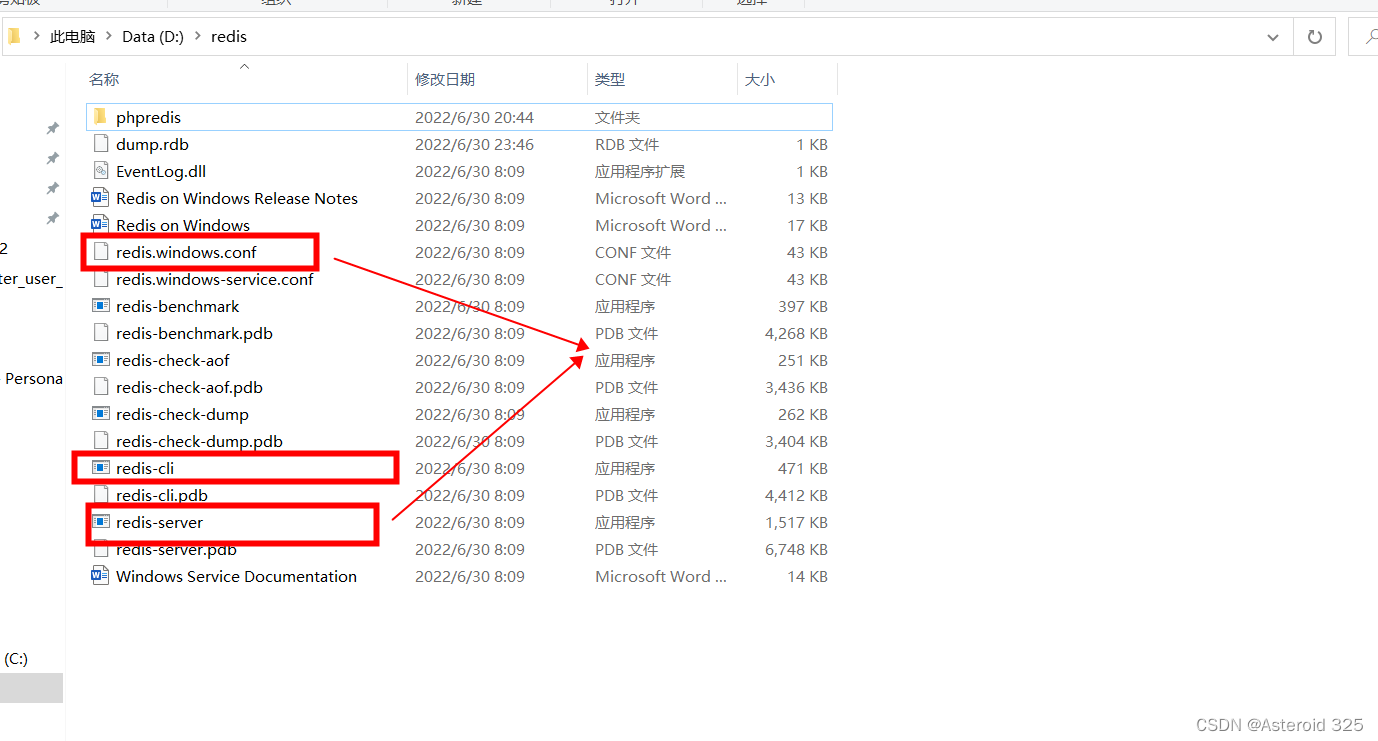Select the (C:) drive in navigation pane
Viewport: 1378px width, 741px height.
click(x=16, y=658)
